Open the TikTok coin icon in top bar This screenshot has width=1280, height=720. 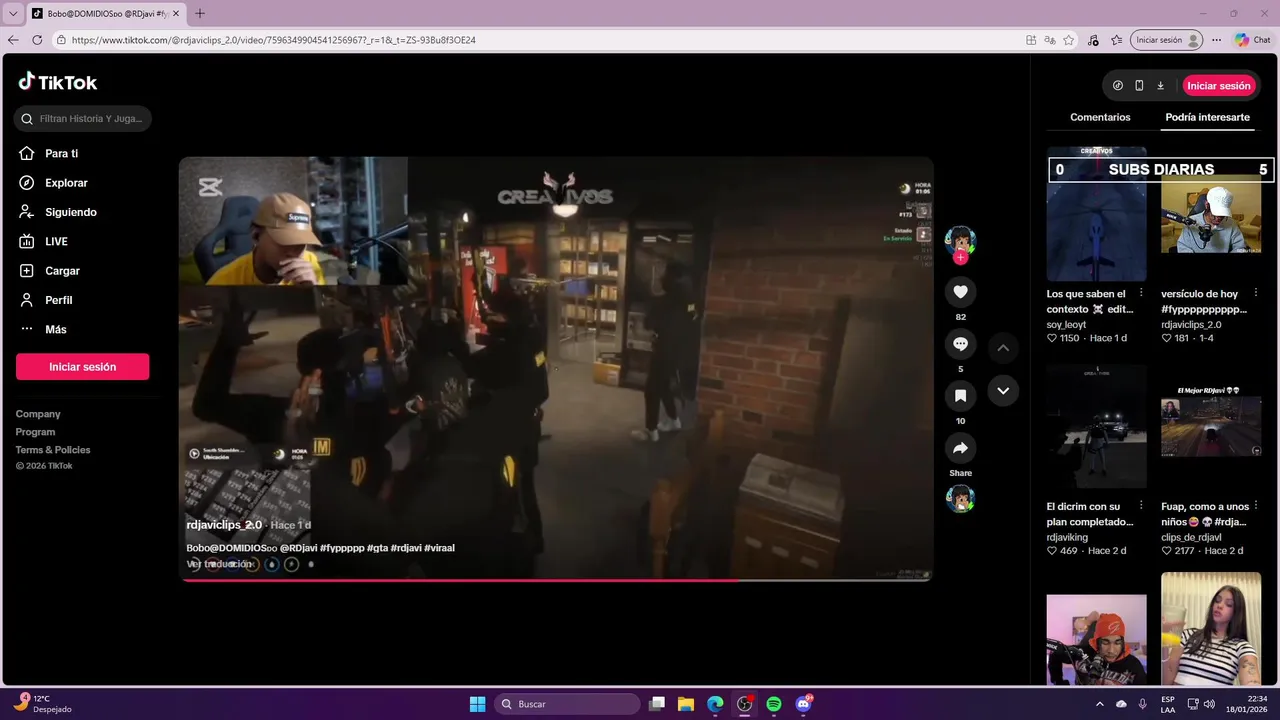point(1118,86)
